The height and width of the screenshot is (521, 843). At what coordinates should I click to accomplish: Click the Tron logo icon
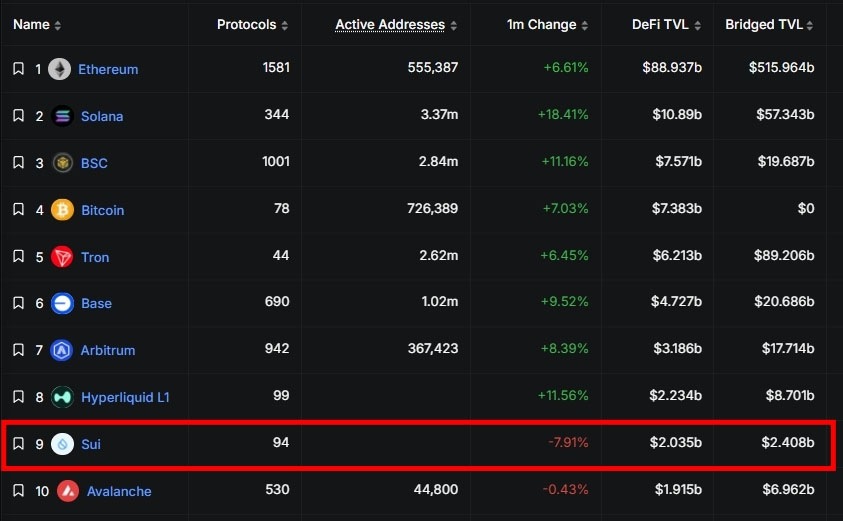62,256
